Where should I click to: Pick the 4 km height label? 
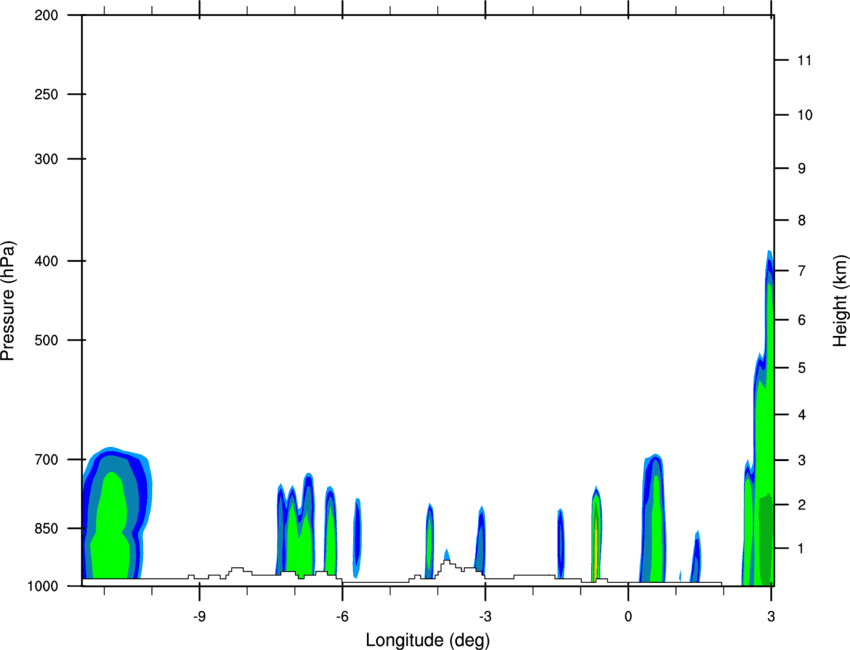[x=802, y=415]
